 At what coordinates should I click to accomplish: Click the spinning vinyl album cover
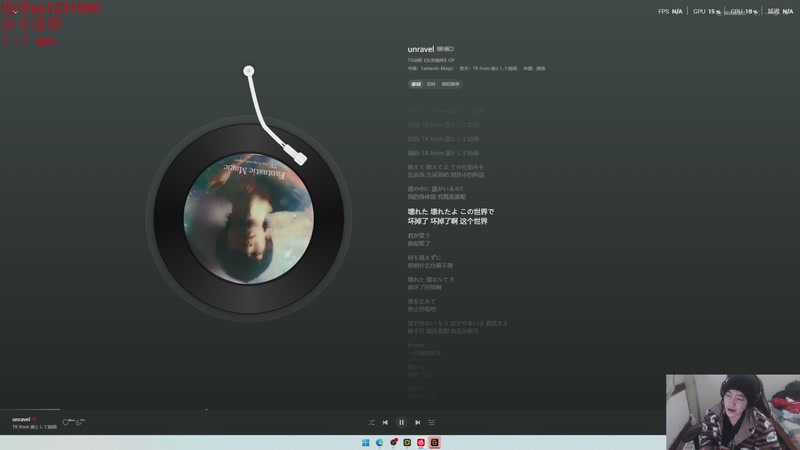(248, 218)
